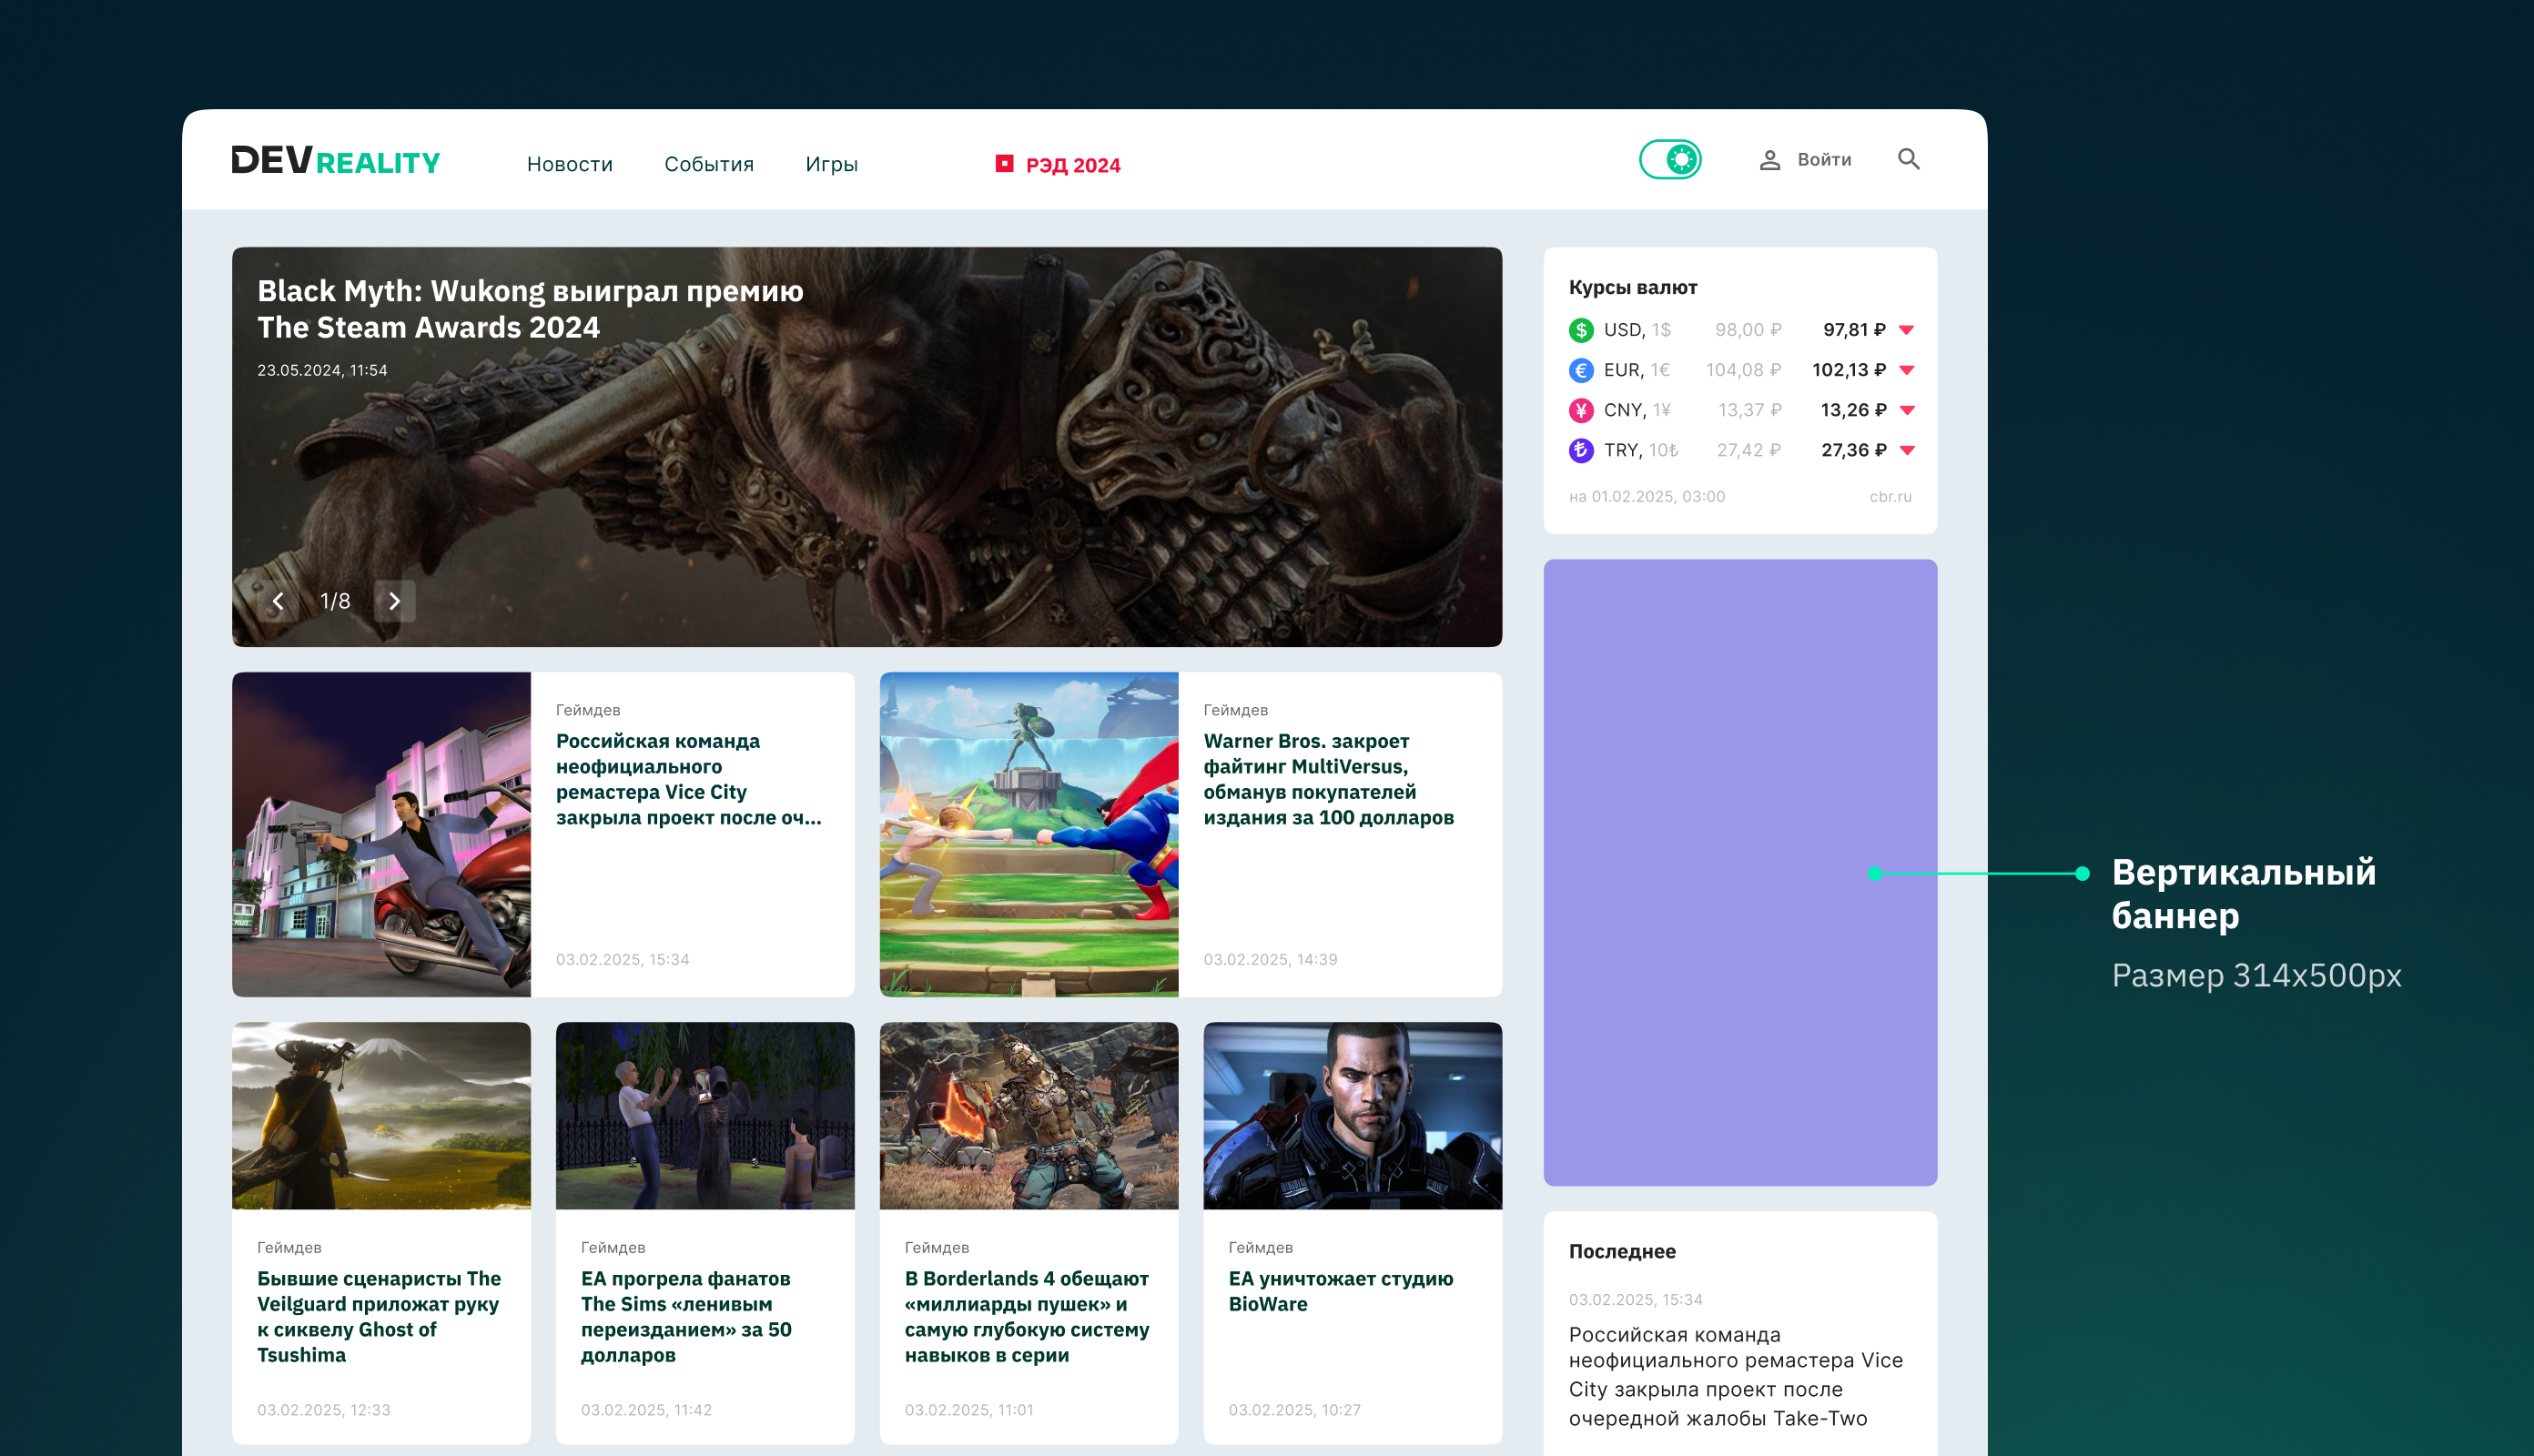Click the Vice City article thumbnail
The image size is (2534, 1456).
click(381, 834)
